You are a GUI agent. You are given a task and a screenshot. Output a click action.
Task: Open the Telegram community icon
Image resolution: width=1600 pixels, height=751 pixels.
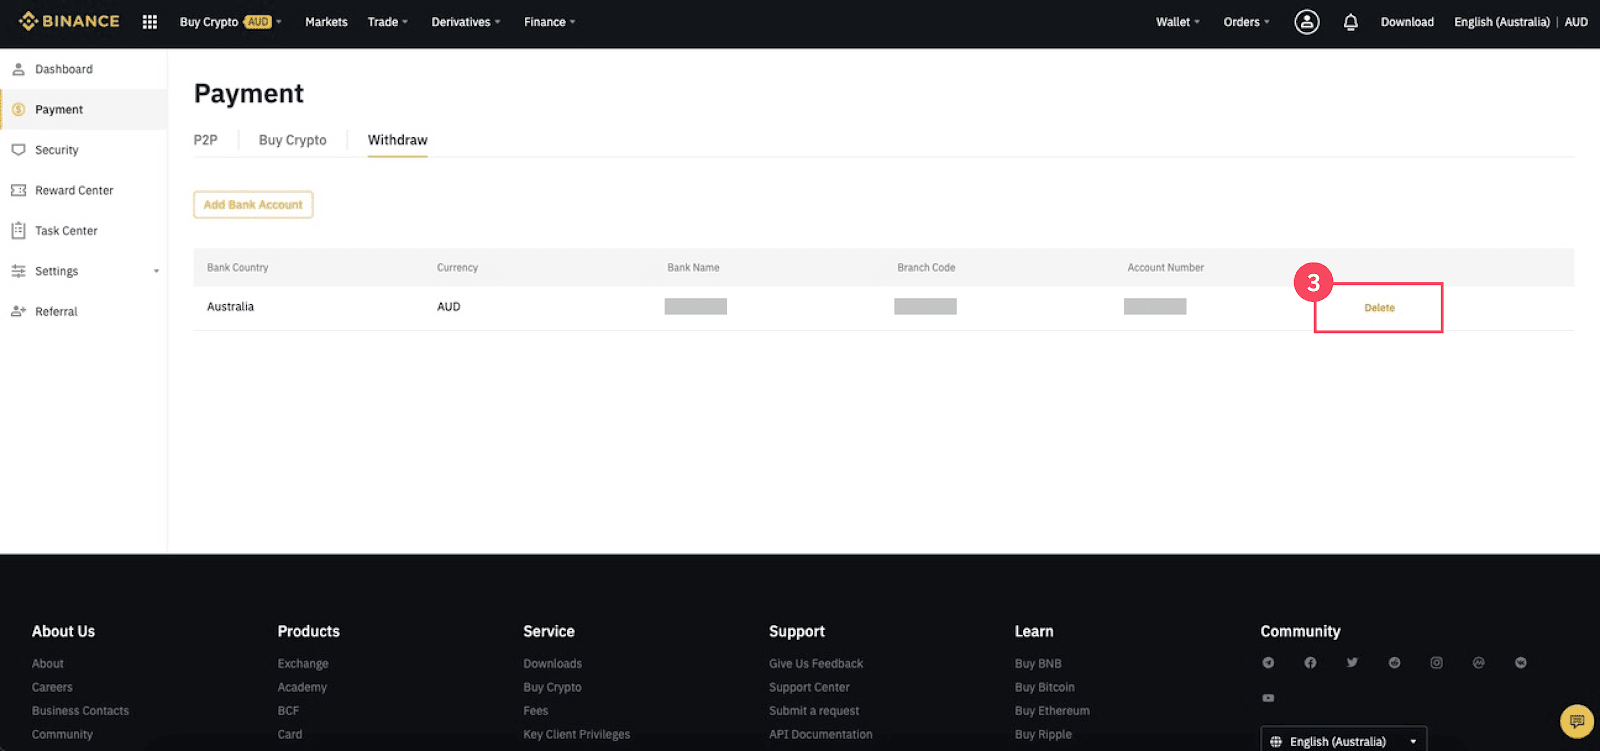[1268, 663]
